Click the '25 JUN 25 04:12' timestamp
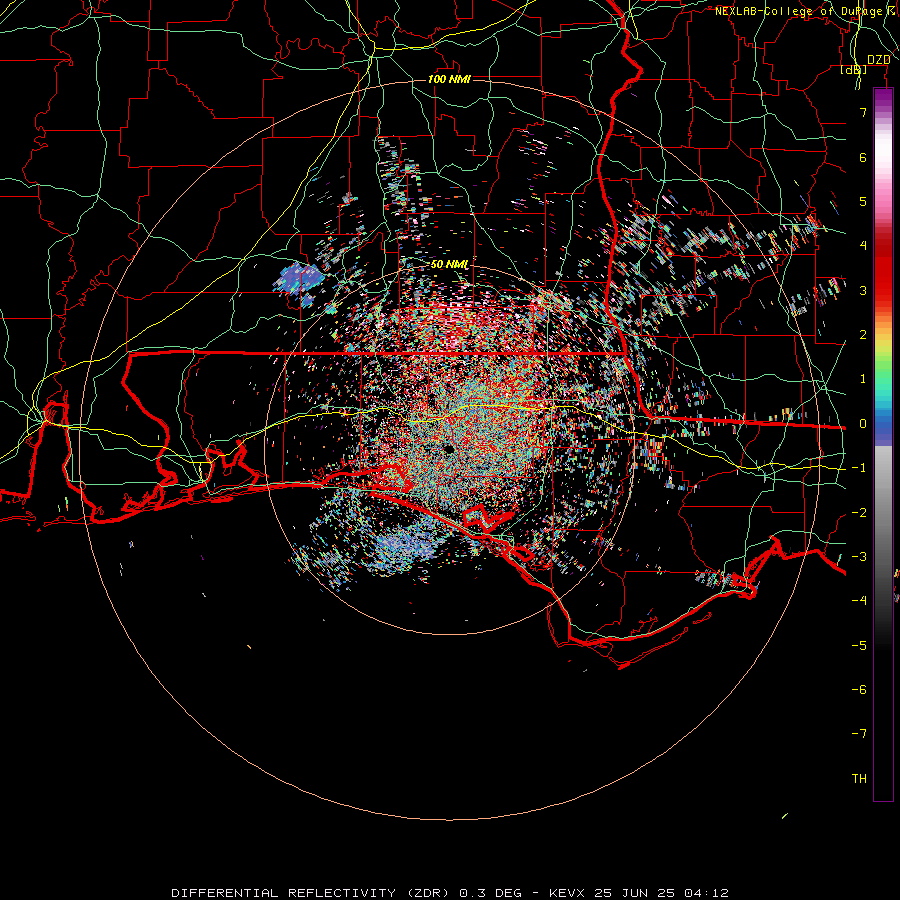The height and width of the screenshot is (900, 900). (661, 893)
